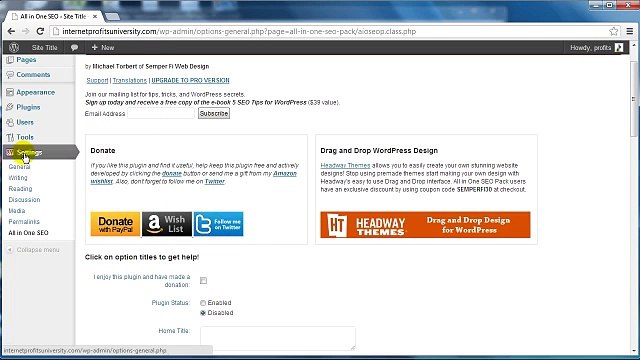Click the Collapse menu arrow icon
This screenshot has width=640, height=360.
[x=10, y=249]
